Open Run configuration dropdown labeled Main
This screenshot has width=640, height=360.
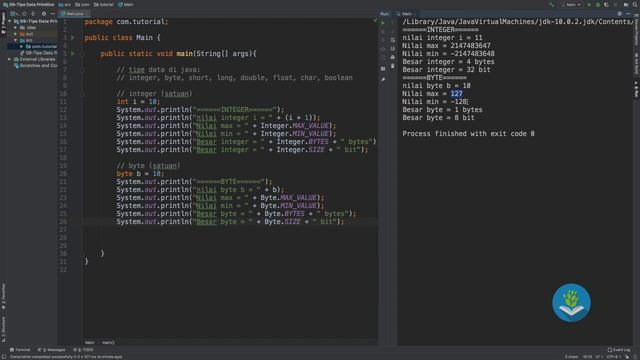(571, 4)
